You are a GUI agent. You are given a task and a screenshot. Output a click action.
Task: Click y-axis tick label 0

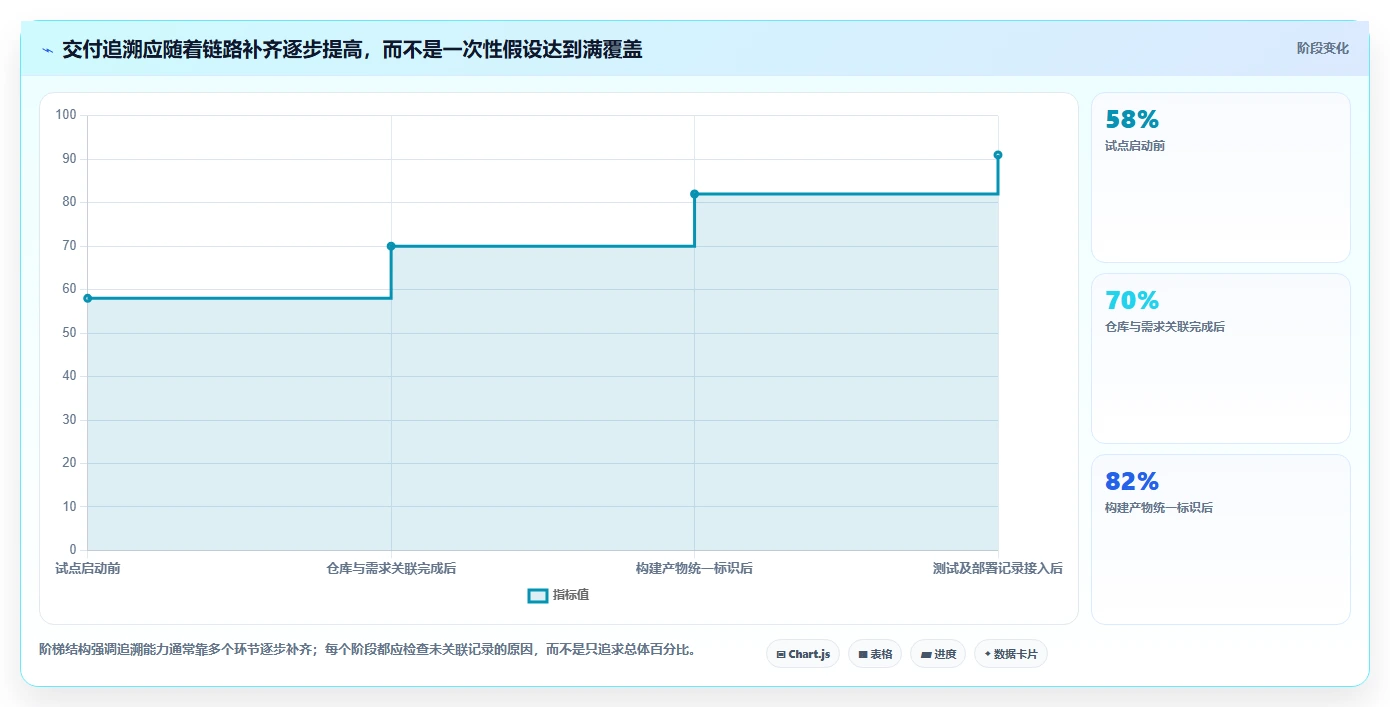point(73,550)
